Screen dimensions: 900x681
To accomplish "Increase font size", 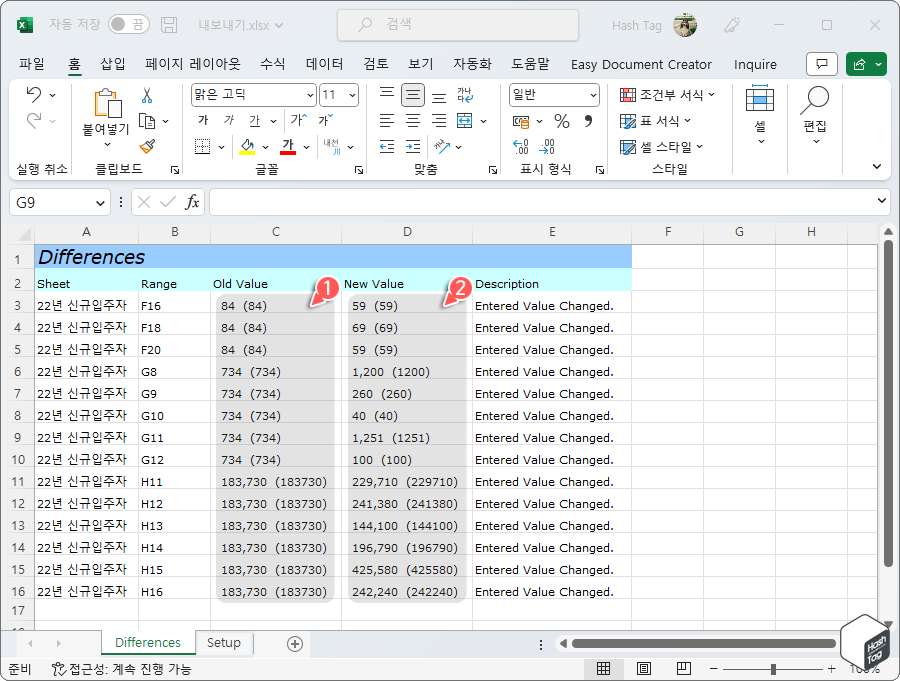I will [299, 120].
